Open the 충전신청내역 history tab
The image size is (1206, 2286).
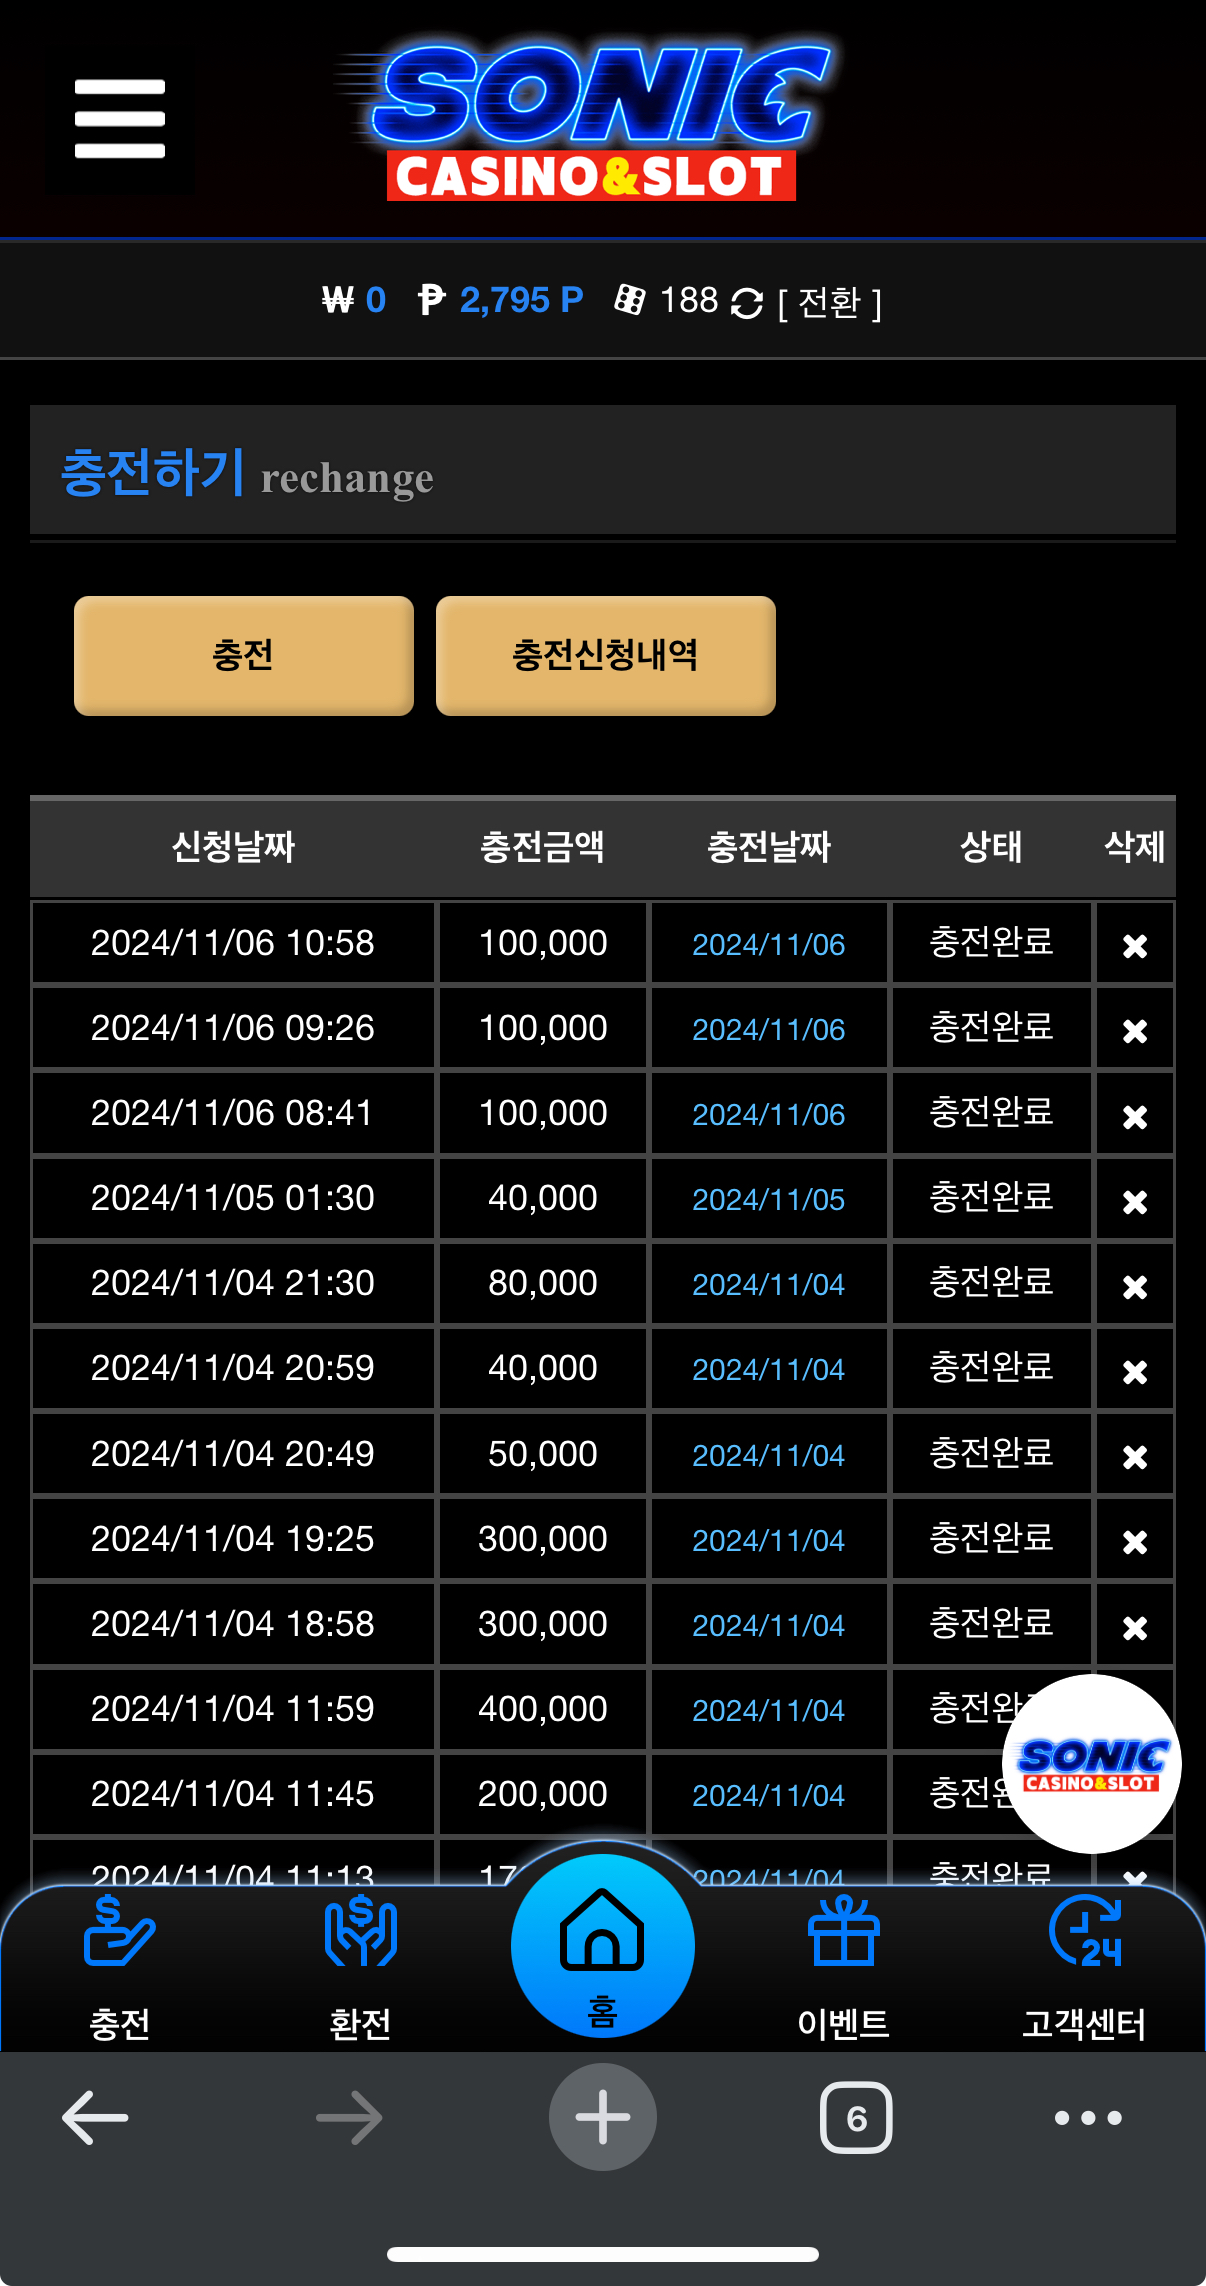click(x=605, y=655)
